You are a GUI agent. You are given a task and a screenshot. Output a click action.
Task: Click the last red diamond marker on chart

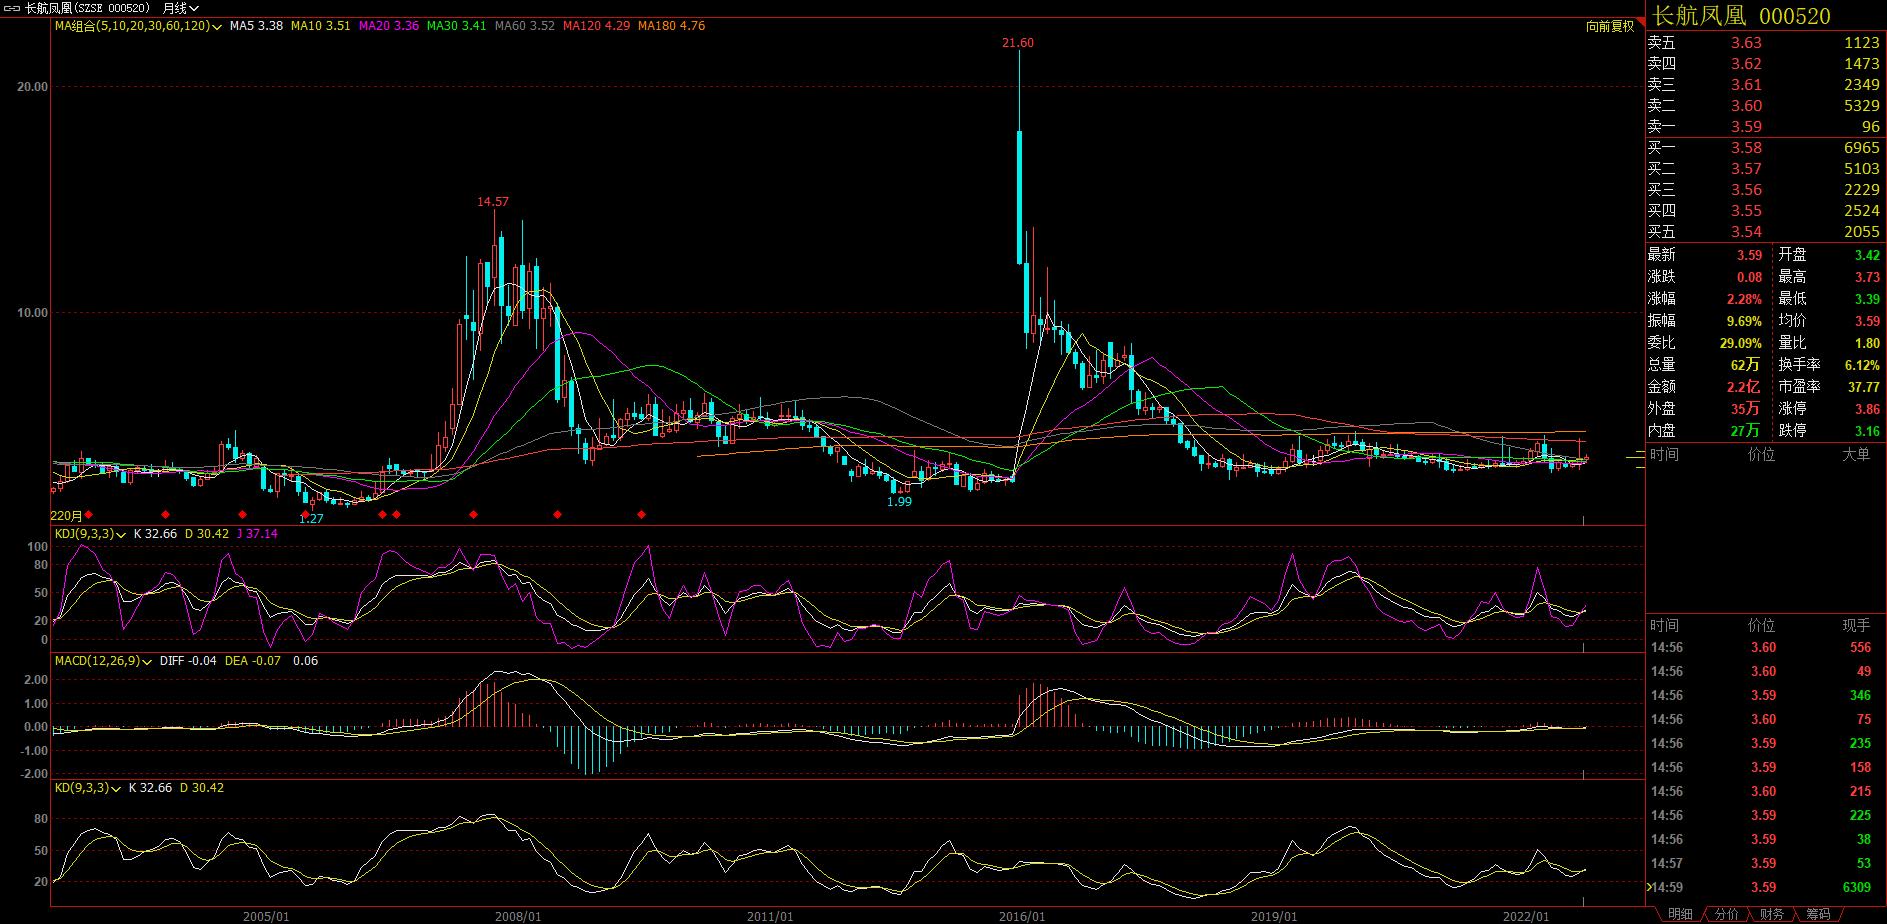(x=642, y=515)
